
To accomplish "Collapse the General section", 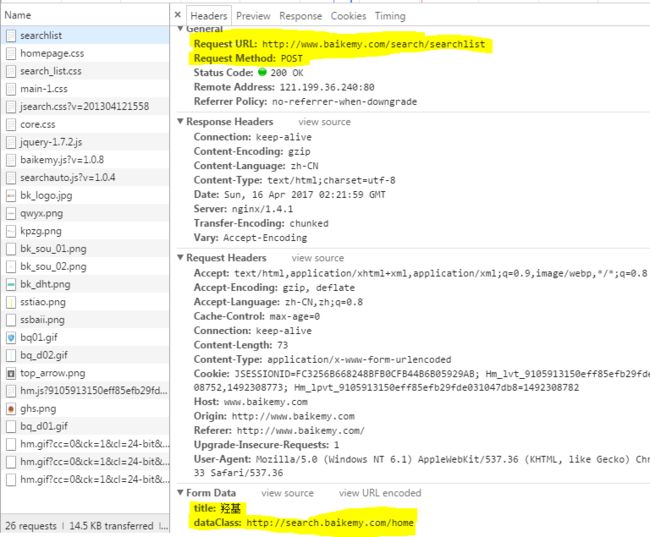I will (180, 29).
